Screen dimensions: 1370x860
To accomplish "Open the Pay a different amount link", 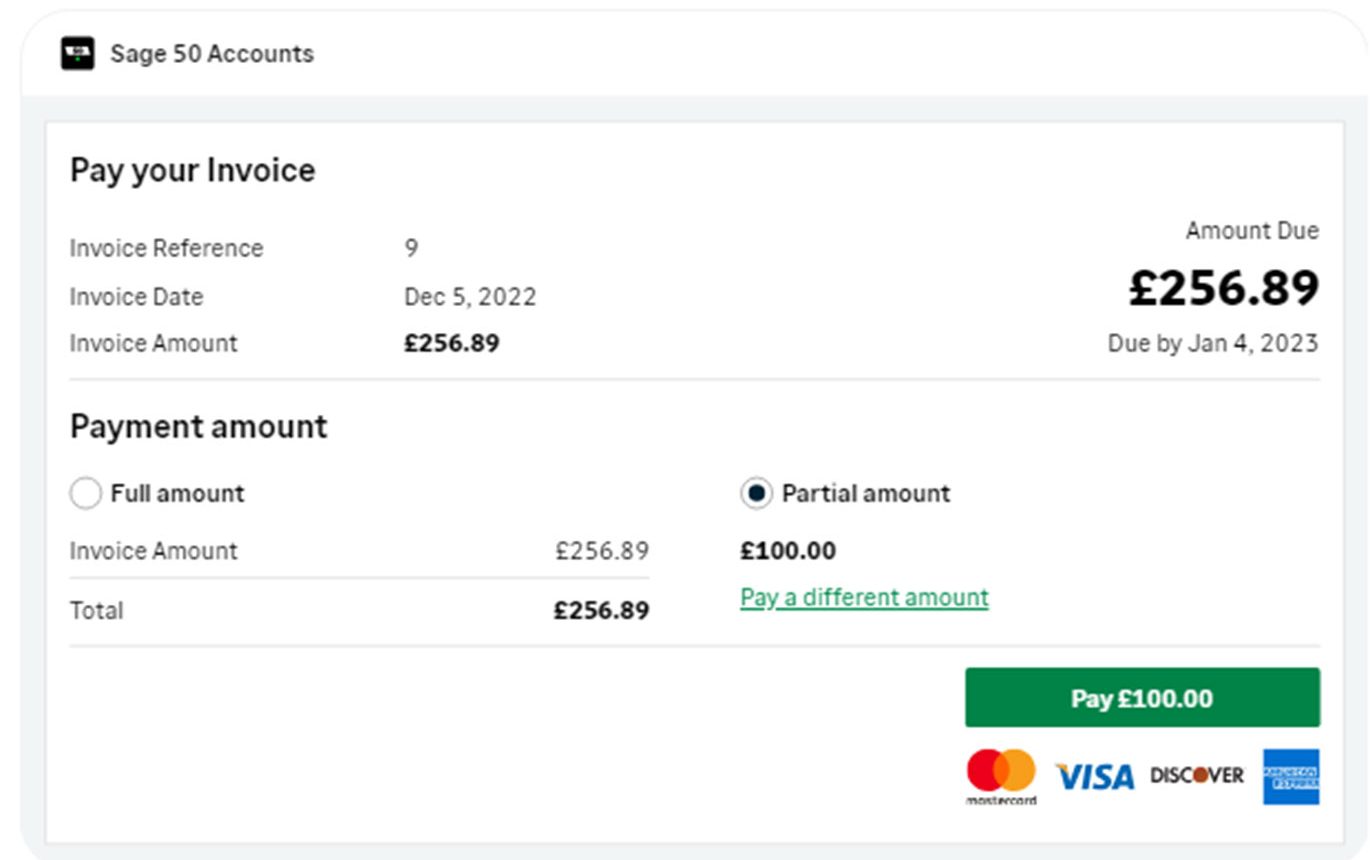I will click(x=864, y=597).
